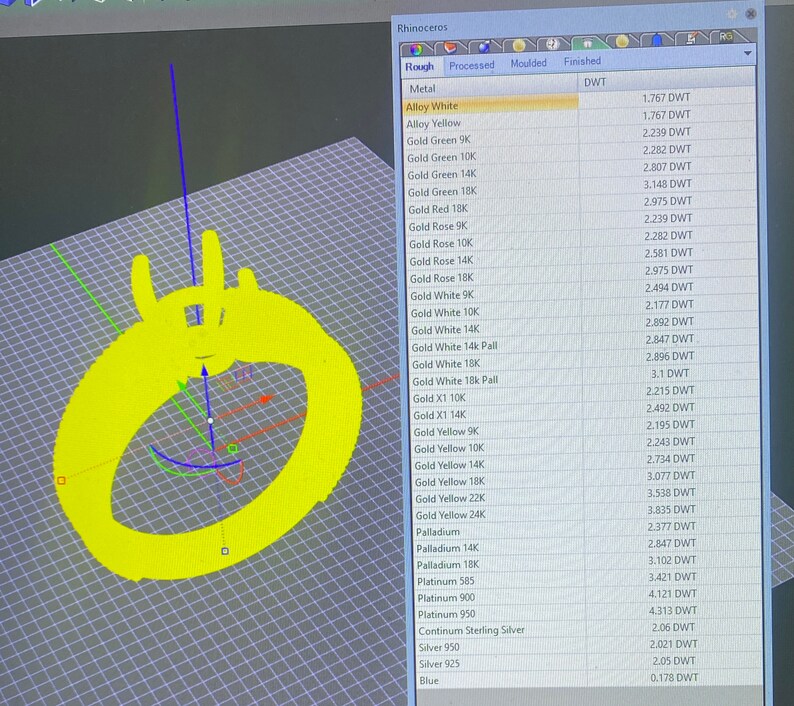Open the second gold coin panel tab
The width and height of the screenshot is (794, 706).
click(622, 42)
